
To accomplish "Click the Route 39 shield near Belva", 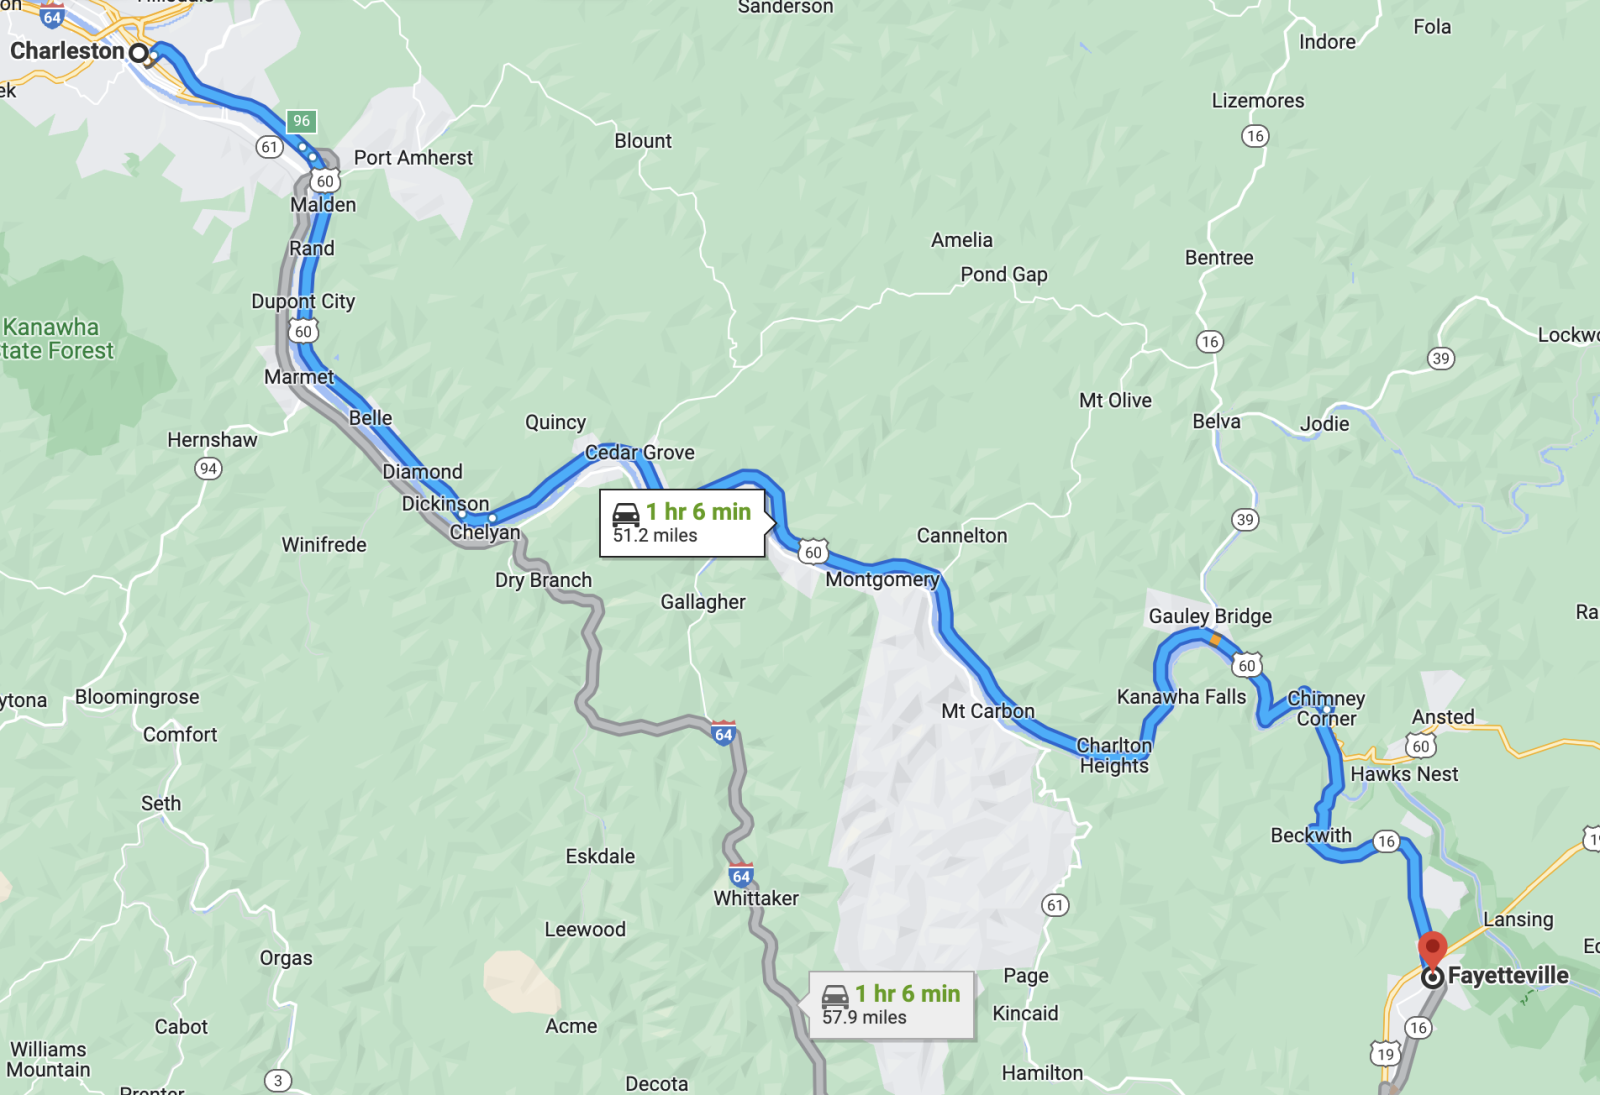I will (x=1245, y=519).
